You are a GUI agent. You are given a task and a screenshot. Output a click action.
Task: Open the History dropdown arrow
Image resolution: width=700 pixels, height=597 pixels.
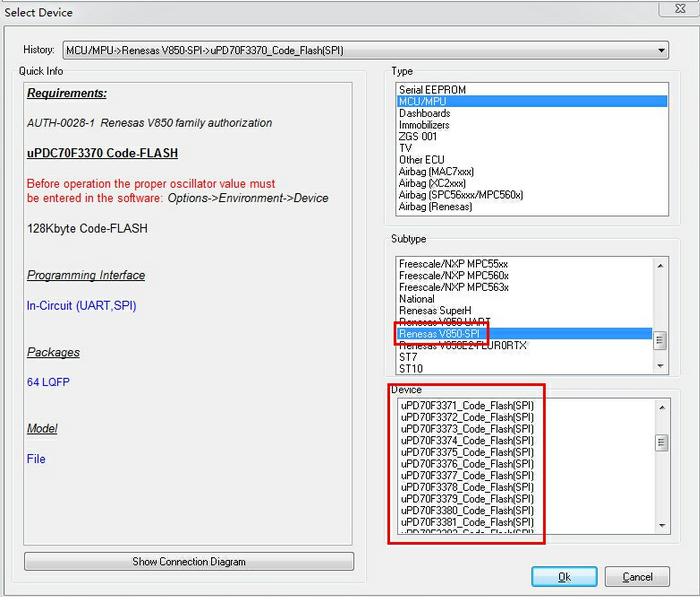click(661, 50)
